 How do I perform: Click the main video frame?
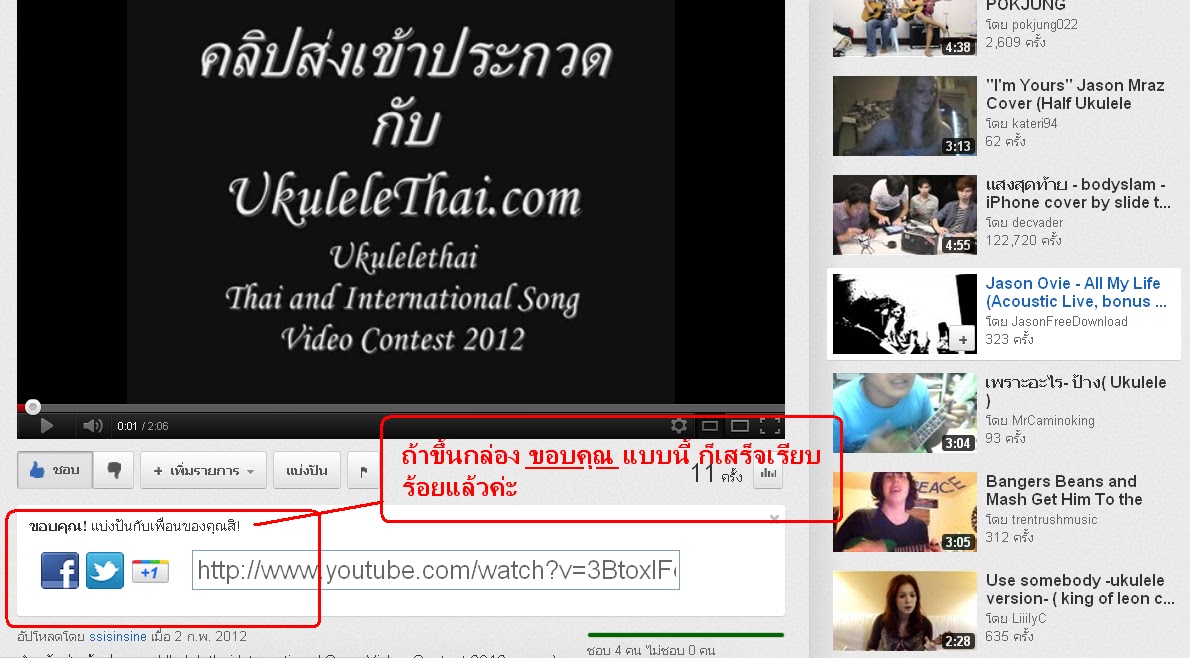point(401,201)
